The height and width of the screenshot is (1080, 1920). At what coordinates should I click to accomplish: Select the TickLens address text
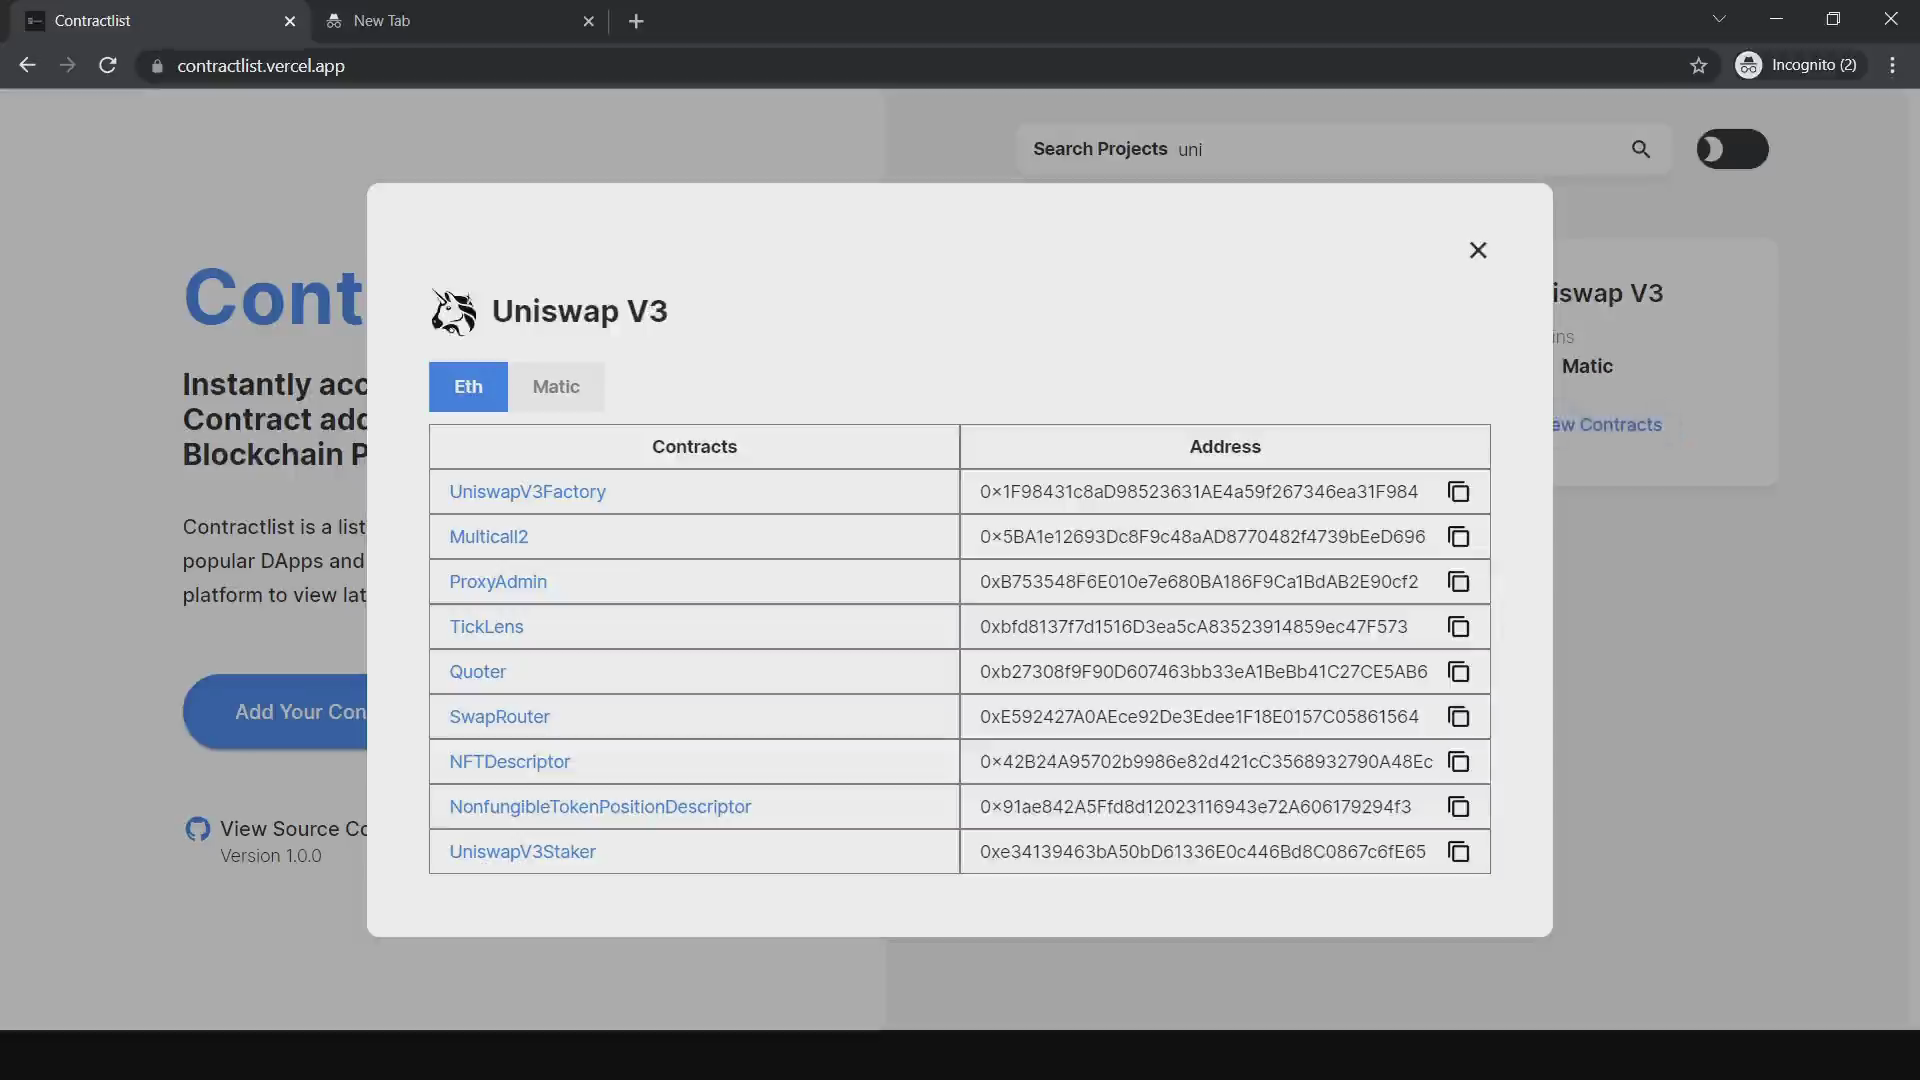(x=1193, y=627)
